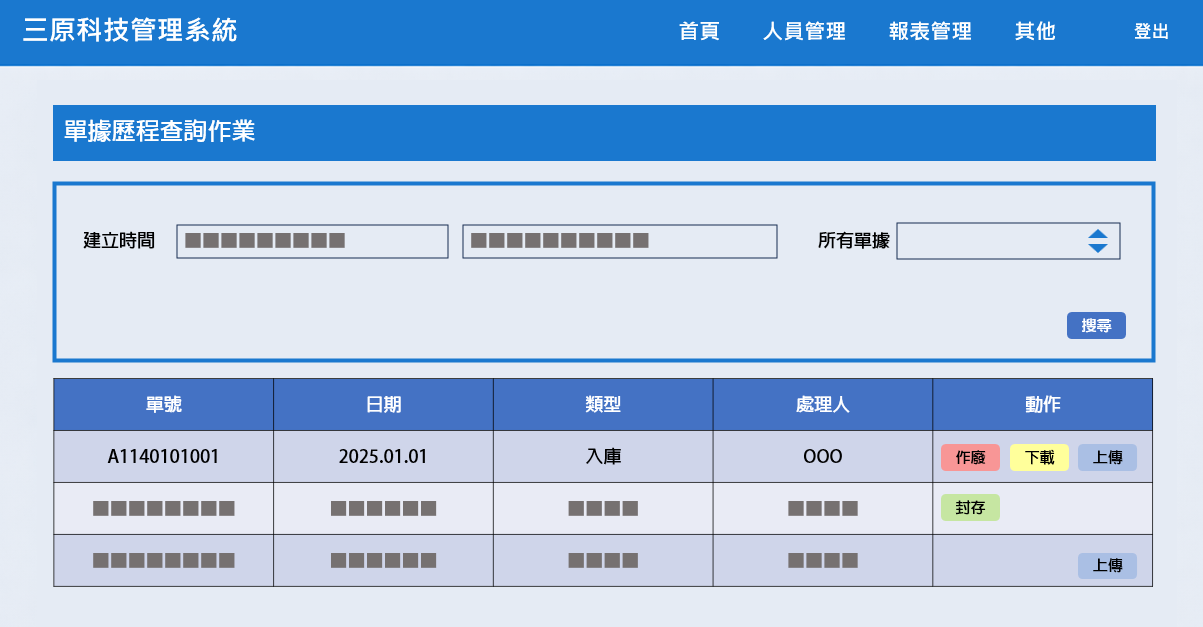Click the 作廢 action button

pyautogui.click(x=968, y=457)
